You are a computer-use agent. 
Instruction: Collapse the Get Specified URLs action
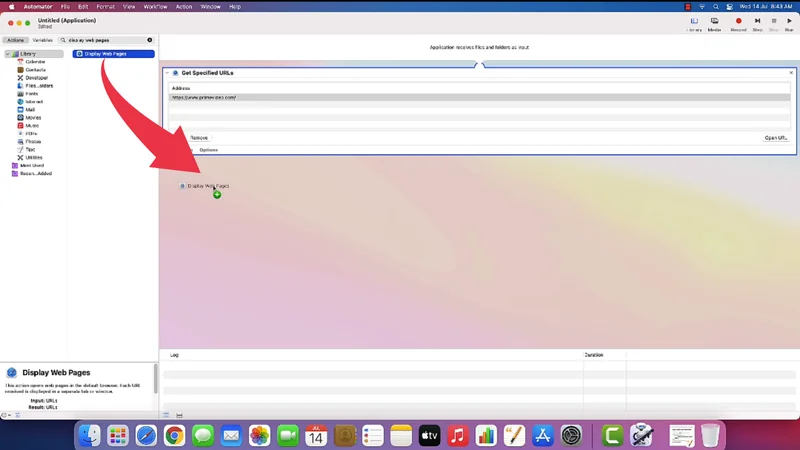tap(167, 73)
